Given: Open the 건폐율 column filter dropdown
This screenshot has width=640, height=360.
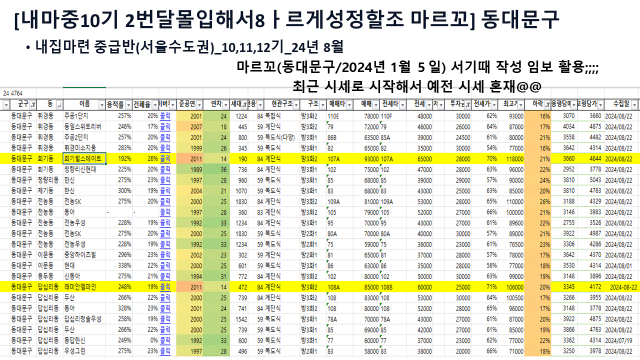Looking at the screenshot, I should [155, 105].
